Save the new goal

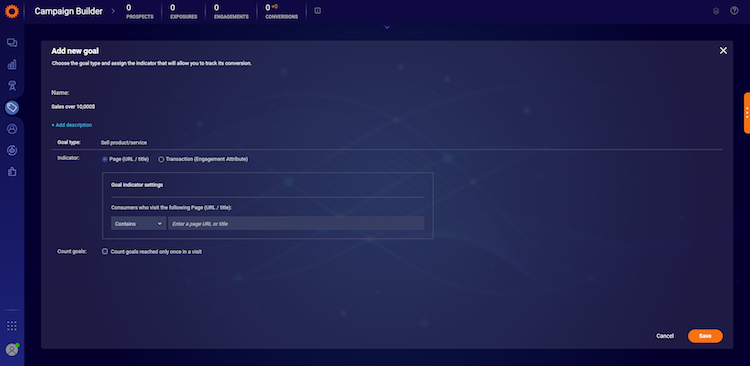coord(705,336)
